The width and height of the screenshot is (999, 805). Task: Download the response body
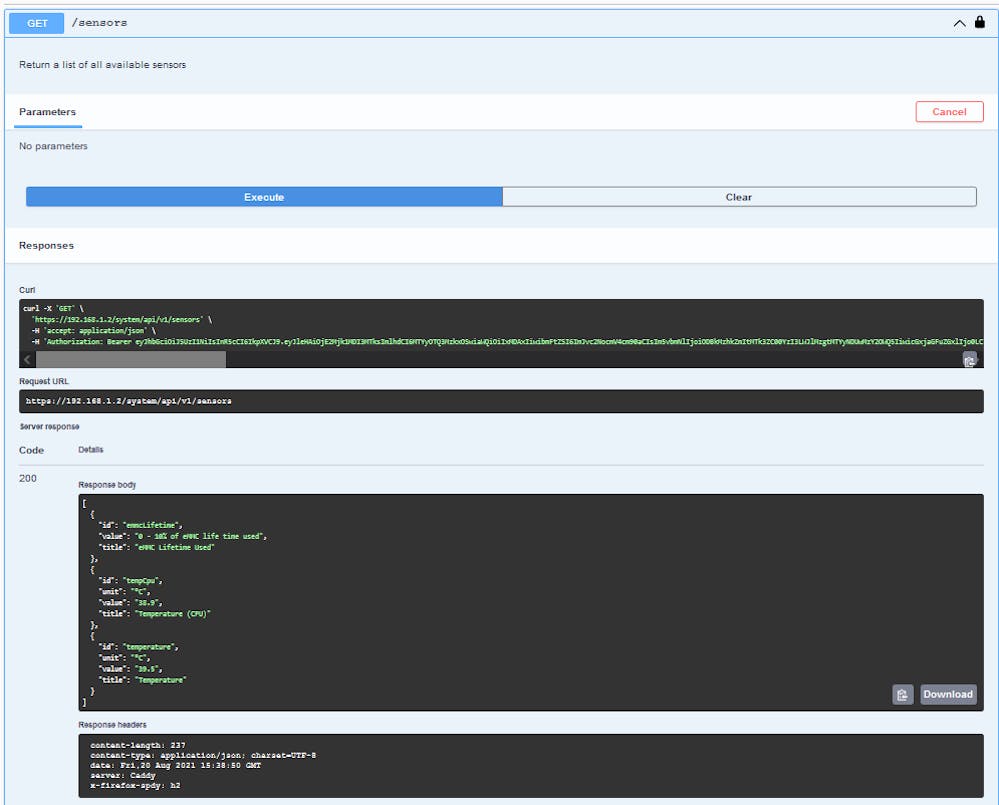coord(946,694)
